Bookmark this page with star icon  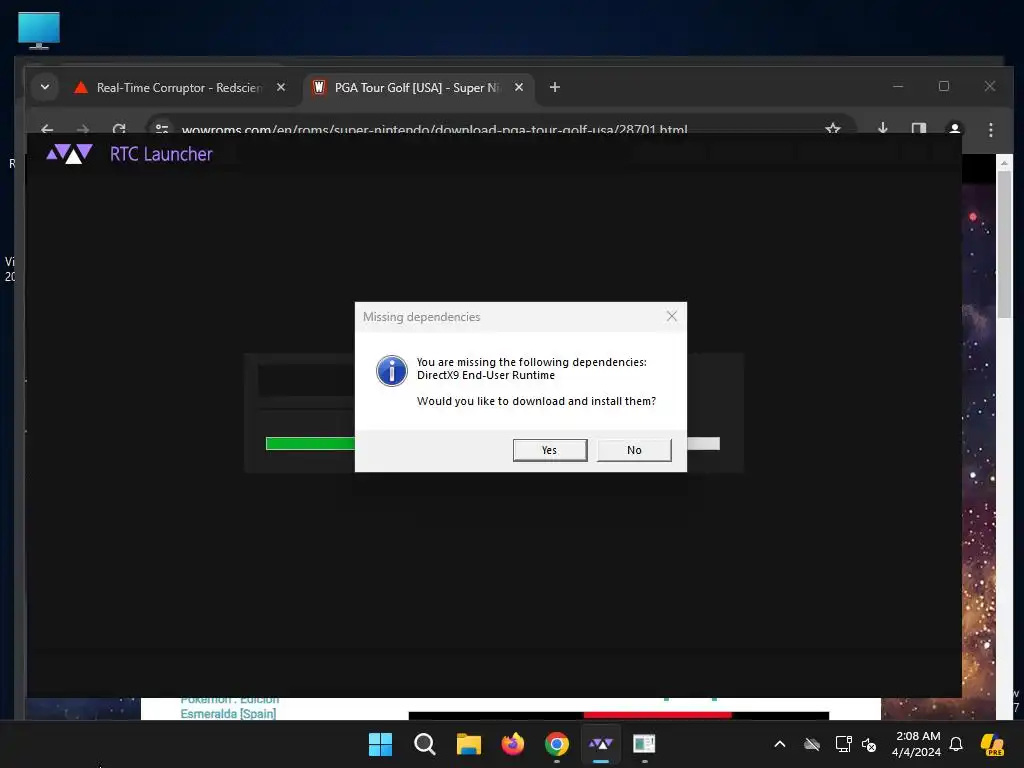tap(833, 129)
